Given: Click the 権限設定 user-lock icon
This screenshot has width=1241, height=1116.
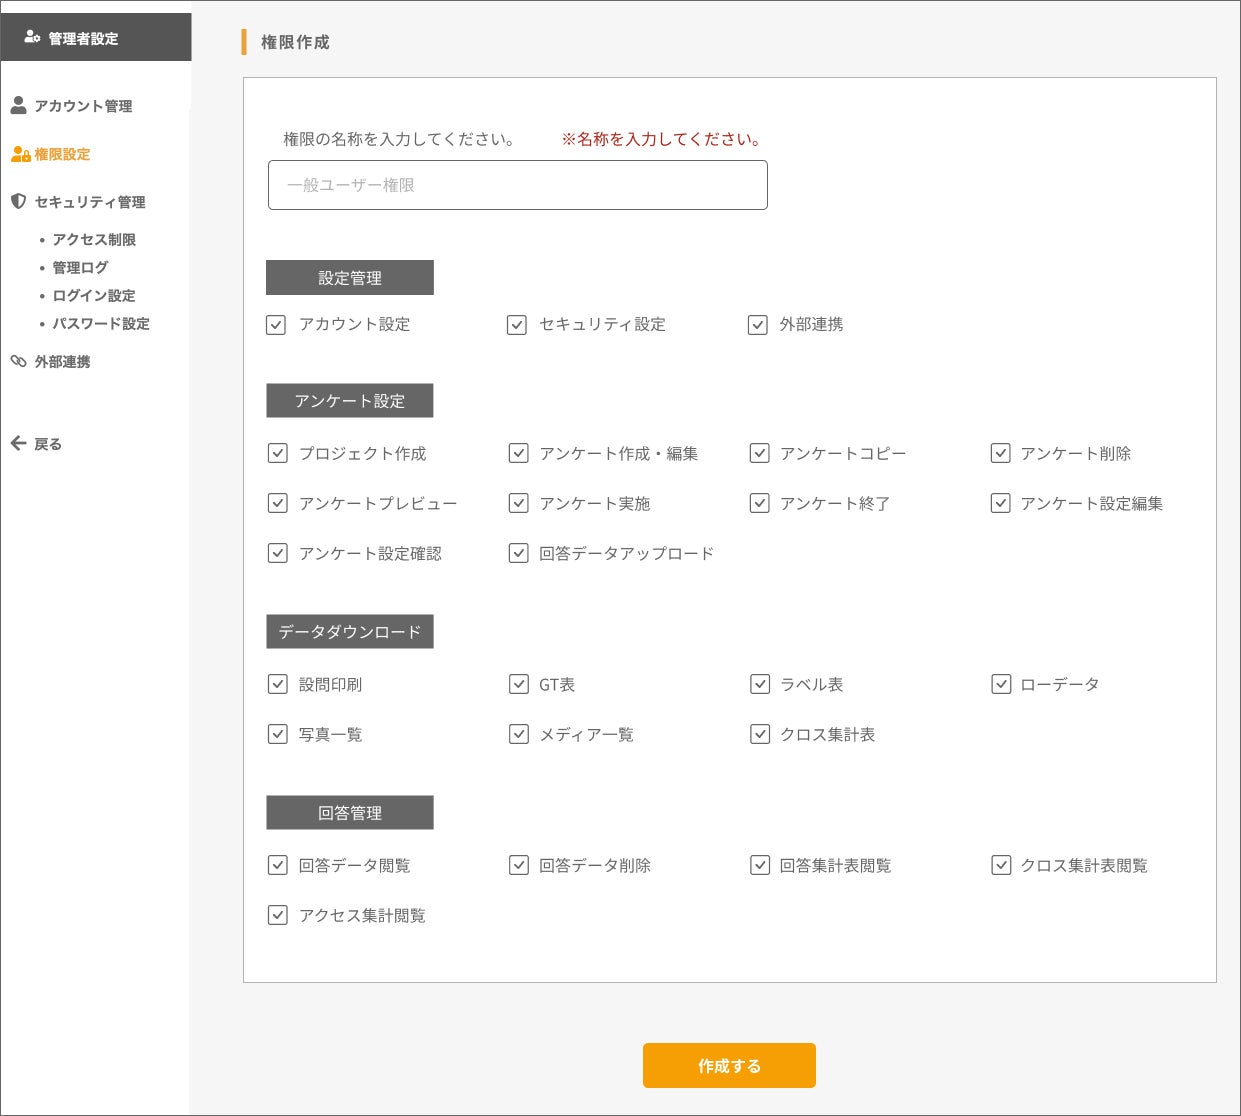Looking at the screenshot, I should click(20, 154).
